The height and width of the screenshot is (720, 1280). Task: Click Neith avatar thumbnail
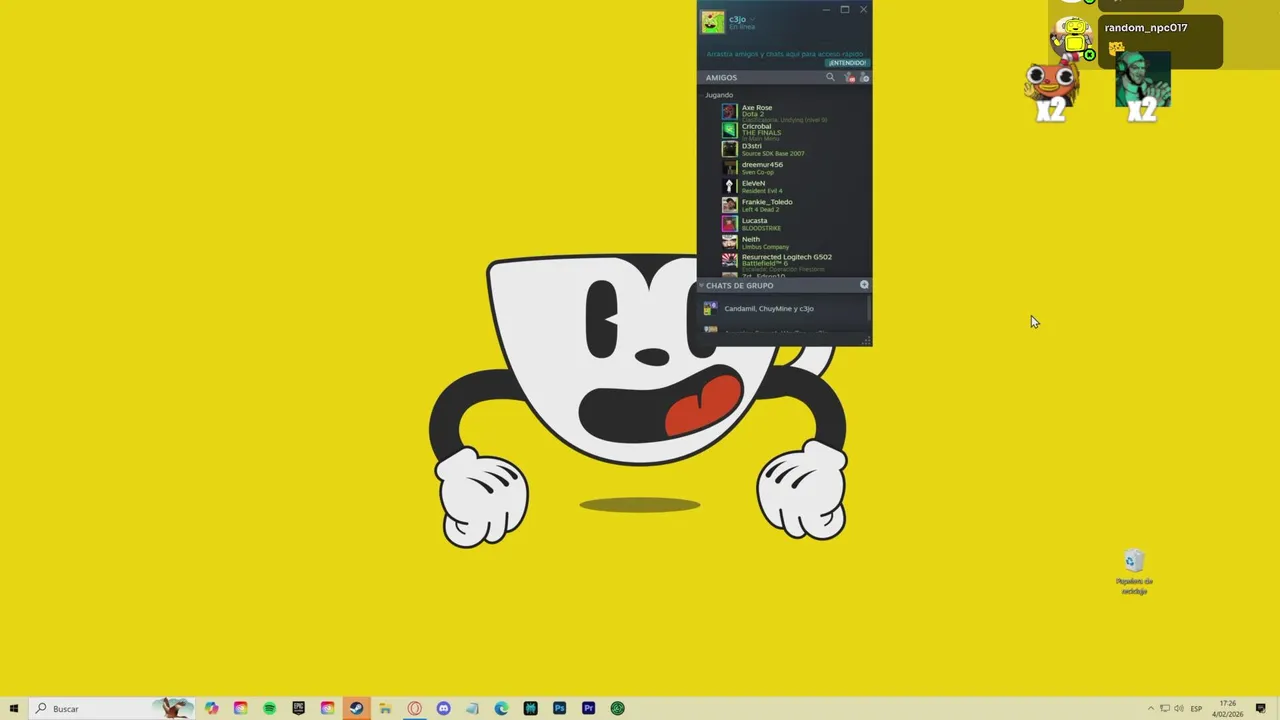(x=730, y=242)
